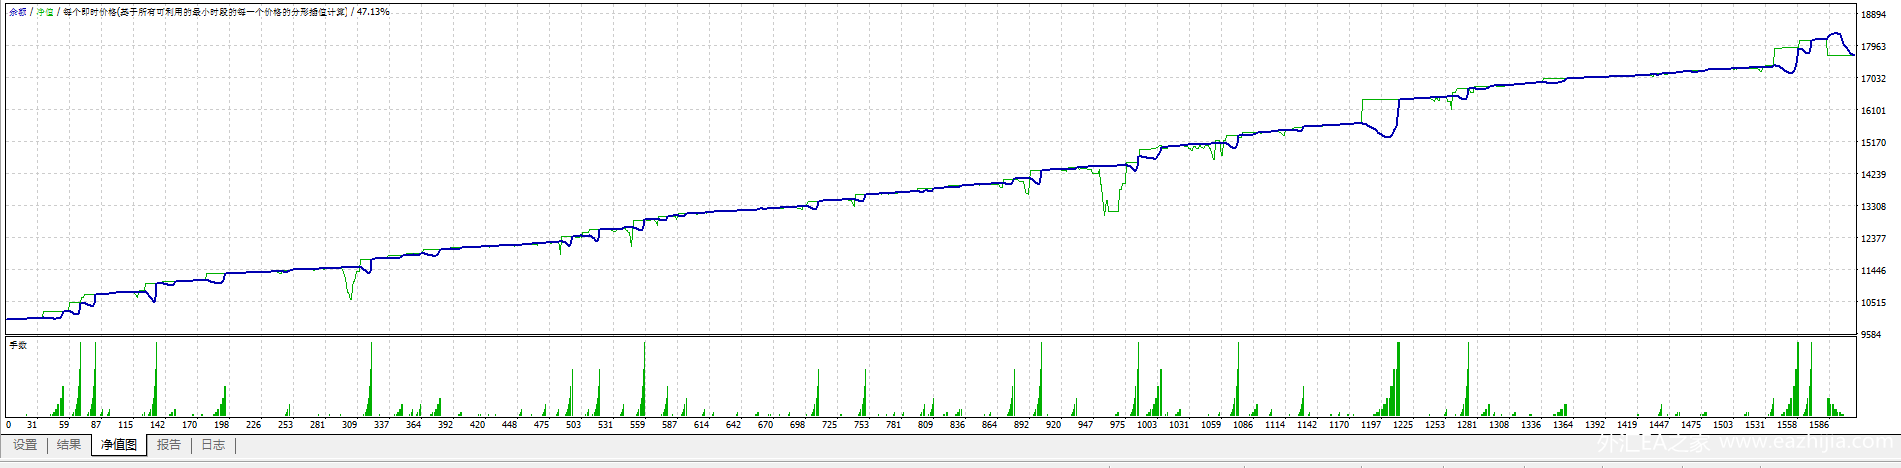The width and height of the screenshot is (1901, 468).
Task: Open the 报告 tab
Action: [x=169, y=445]
